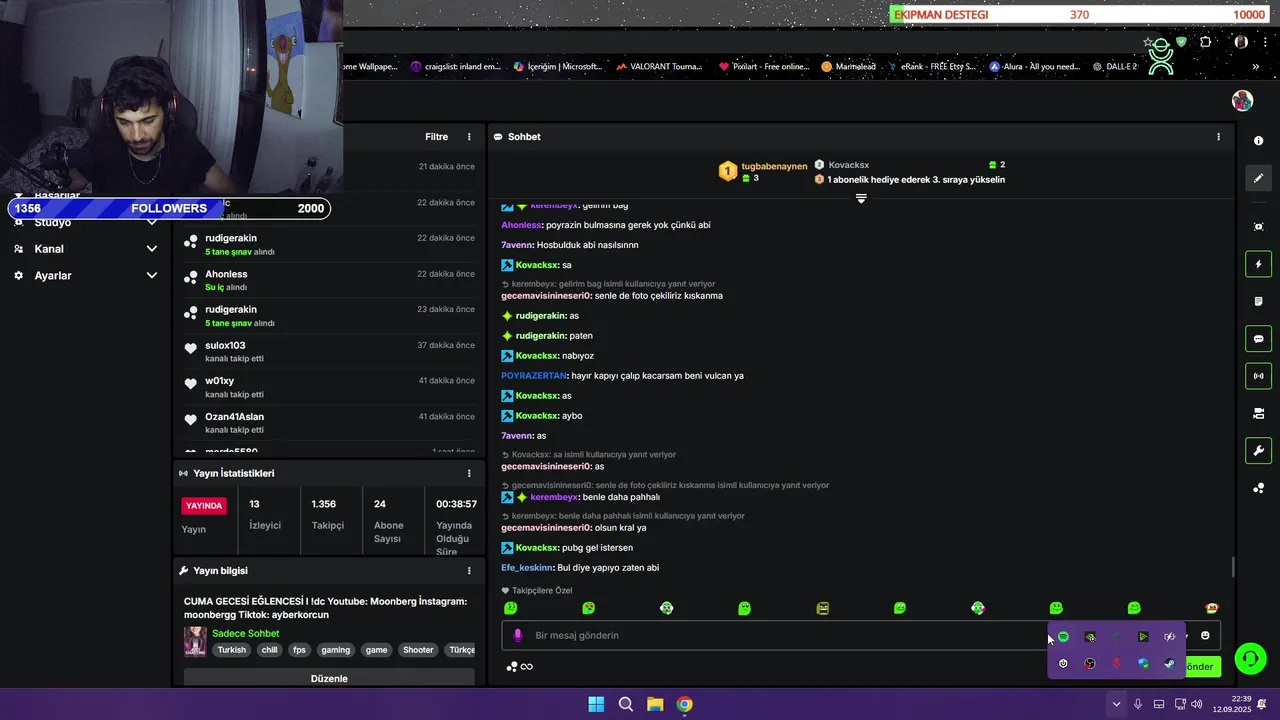Show more bookmarks with double chevron

(1256, 67)
